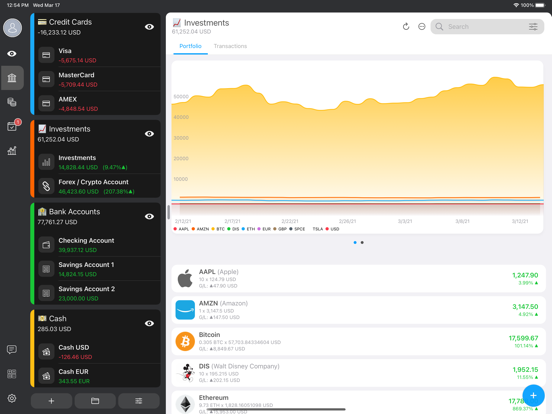Select the Visa card account

pyautogui.click(x=98, y=55)
